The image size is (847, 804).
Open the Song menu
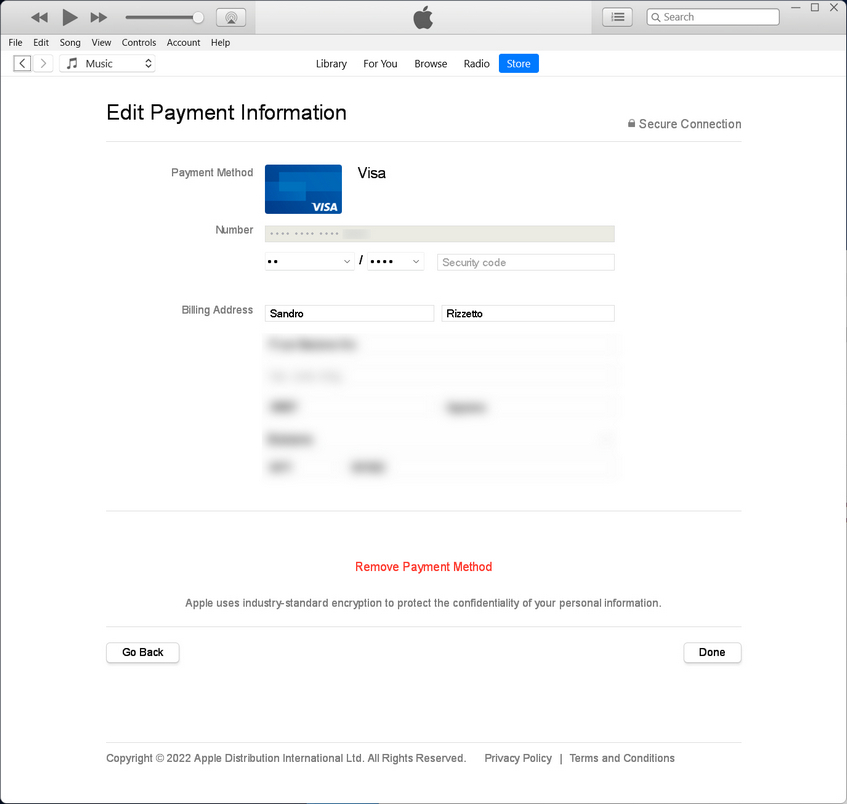(70, 42)
